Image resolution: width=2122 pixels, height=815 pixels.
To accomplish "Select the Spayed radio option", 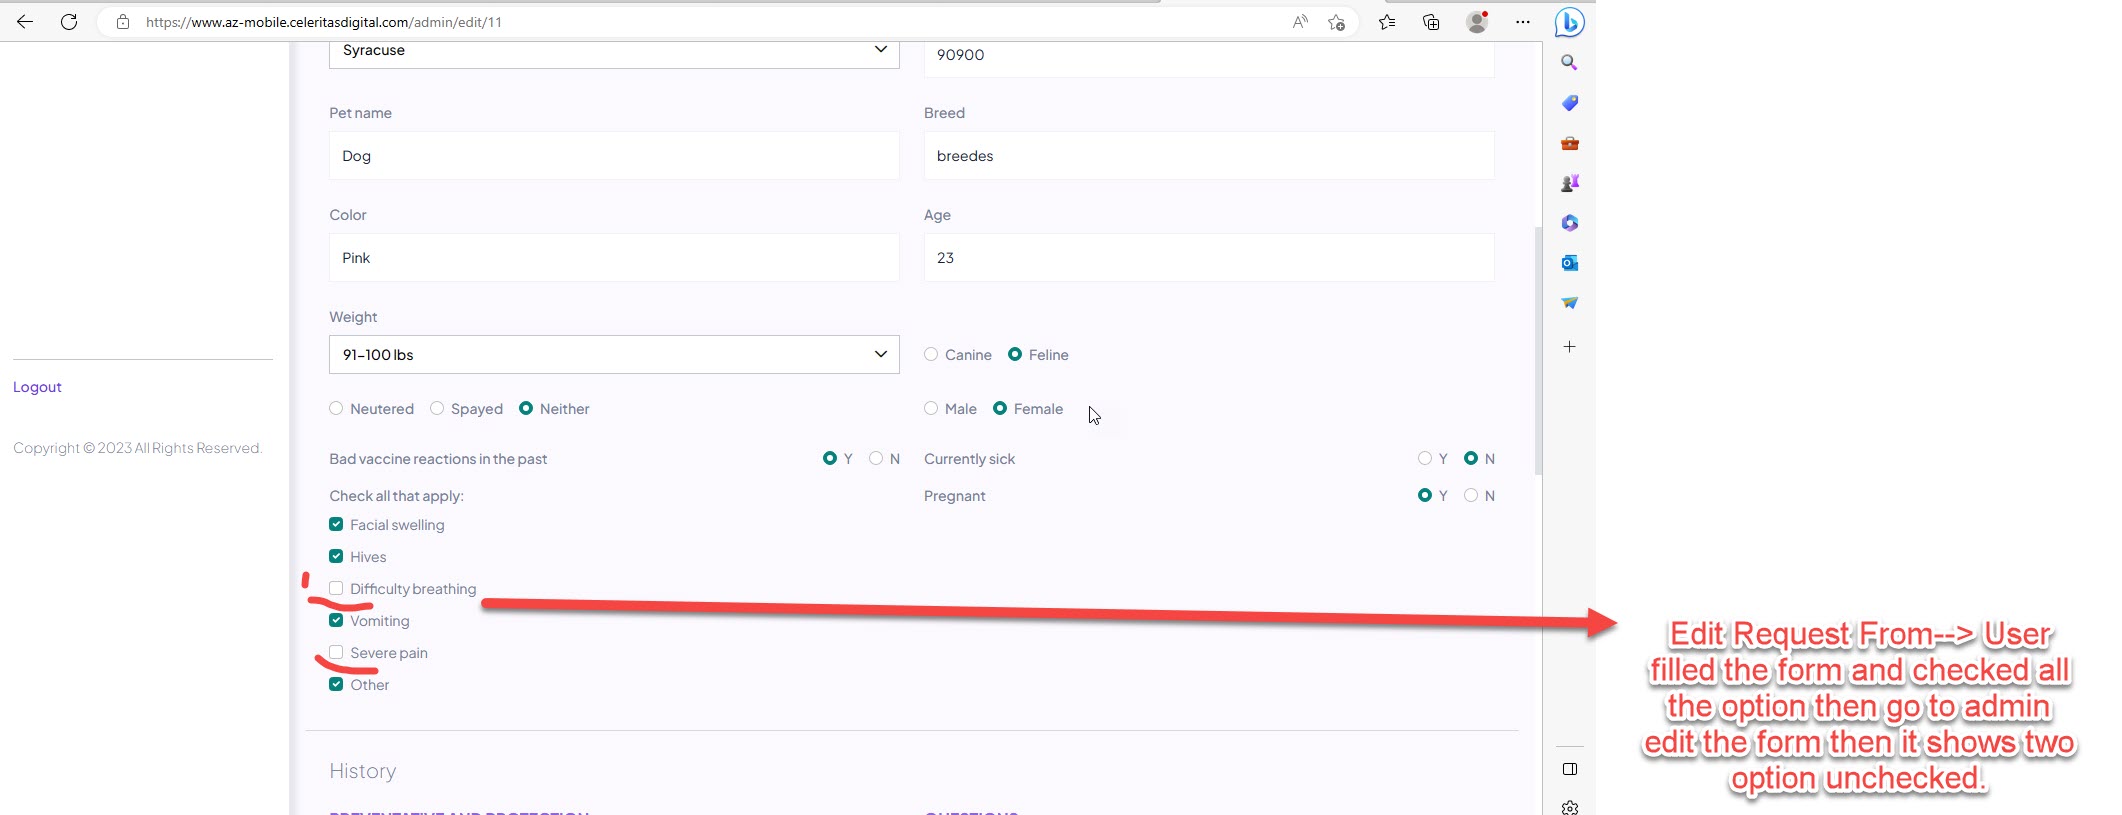I will coord(437,409).
